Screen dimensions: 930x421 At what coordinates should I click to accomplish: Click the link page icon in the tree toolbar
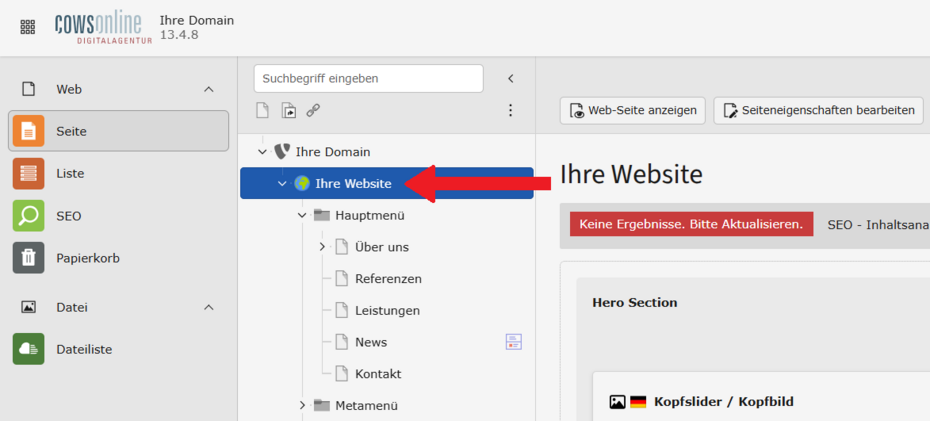coord(313,111)
